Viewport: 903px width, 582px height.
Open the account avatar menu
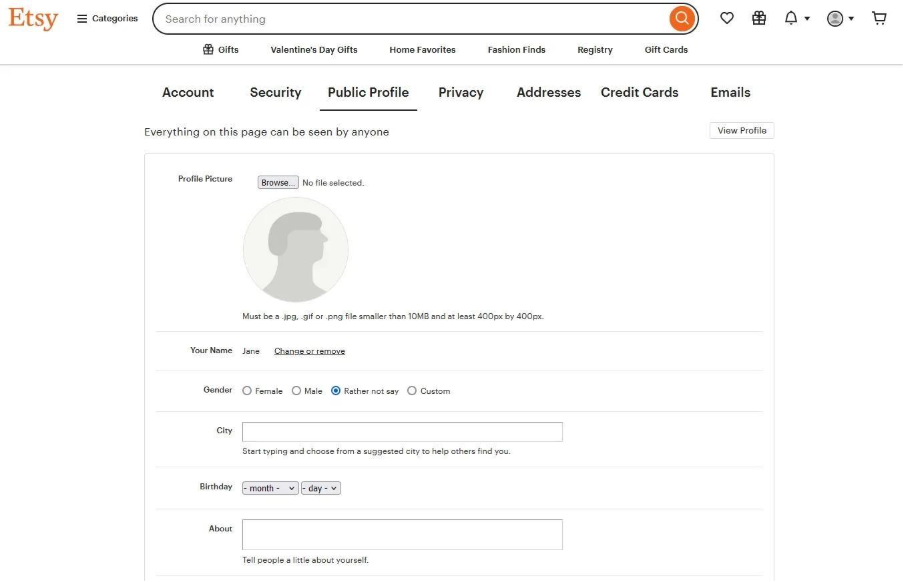(840, 18)
